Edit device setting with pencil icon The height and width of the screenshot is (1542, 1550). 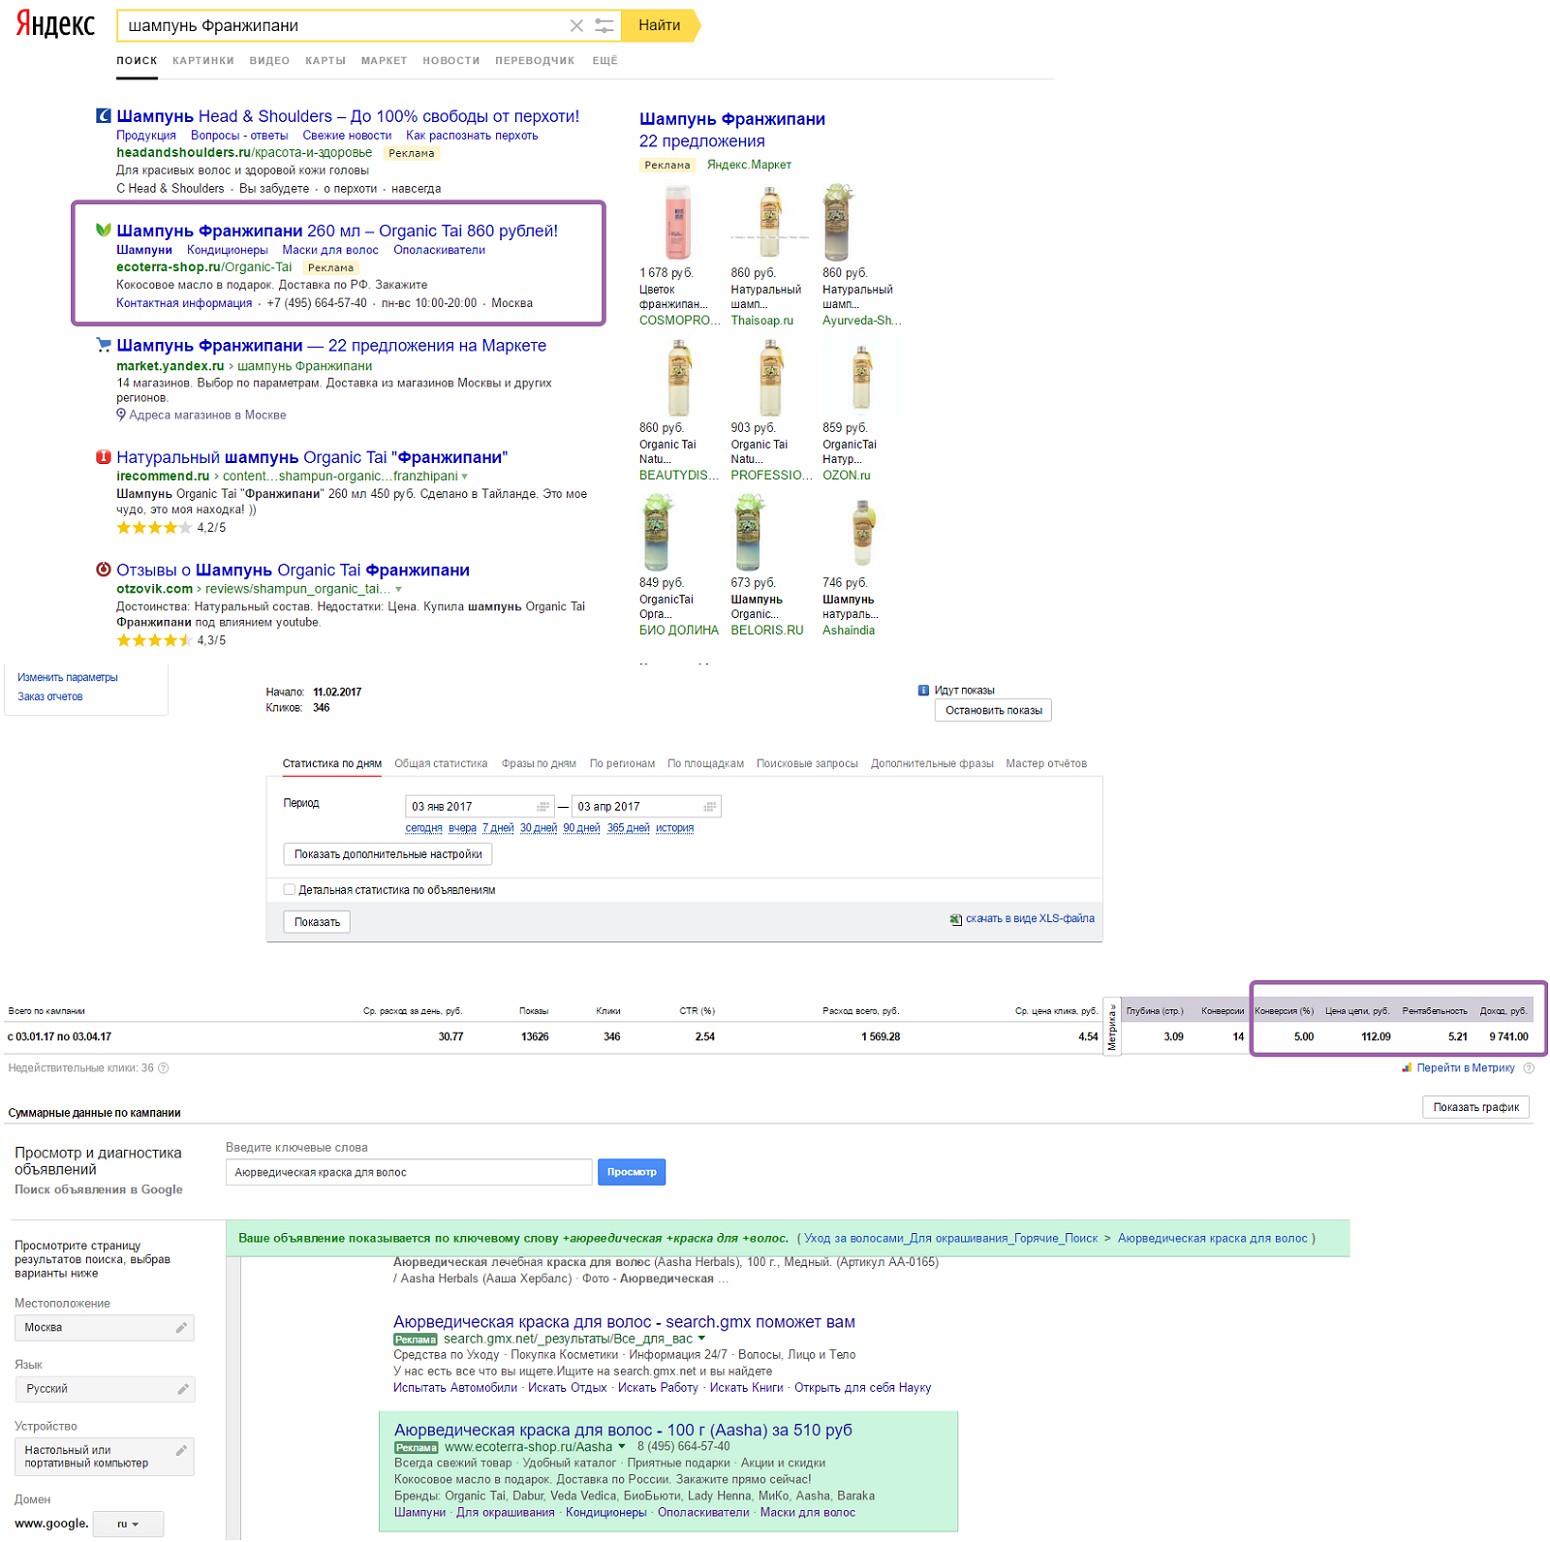pyautogui.click(x=181, y=1450)
